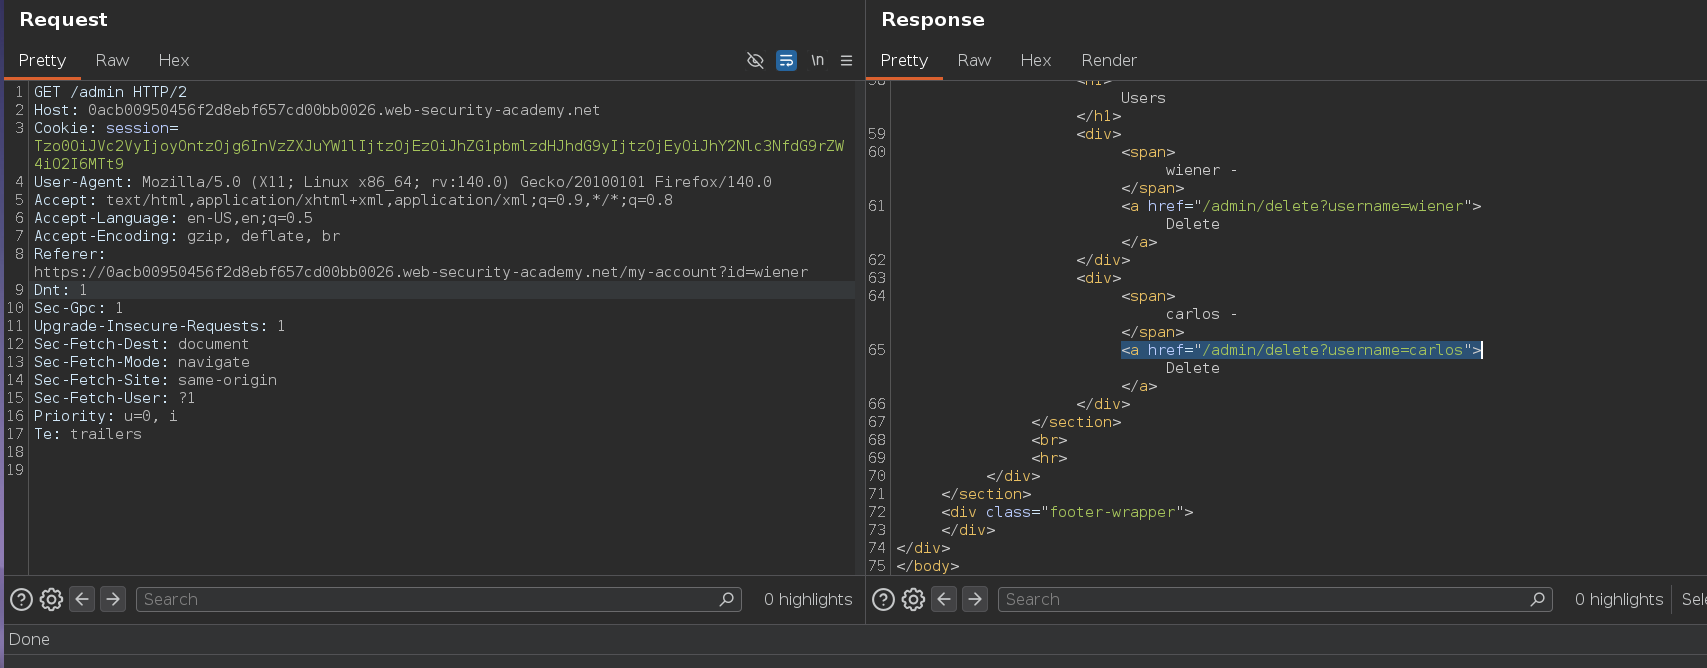The image size is (1707, 668).
Task: Open the Response Render tab
Action: [x=1109, y=61]
